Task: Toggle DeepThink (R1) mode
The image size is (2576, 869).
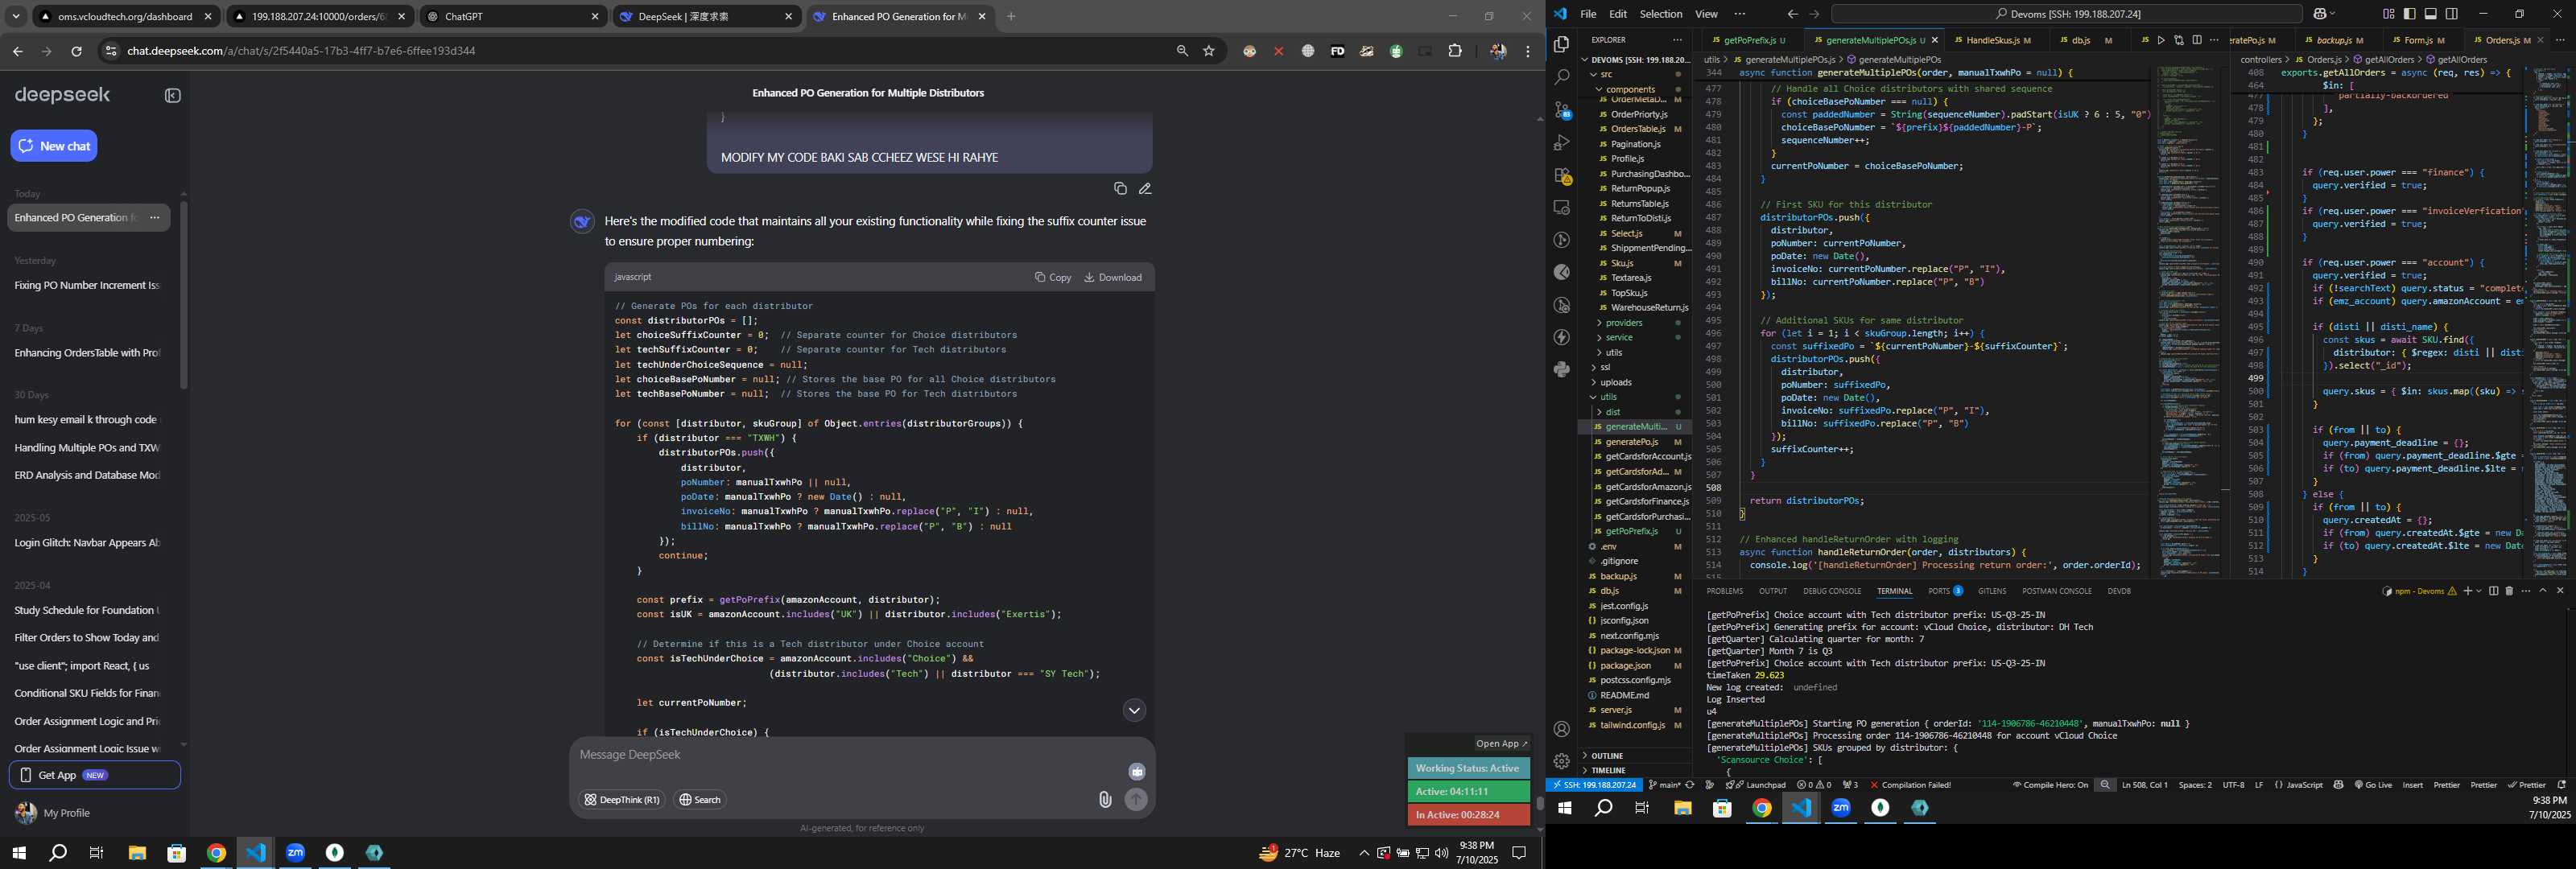Action: (622, 800)
